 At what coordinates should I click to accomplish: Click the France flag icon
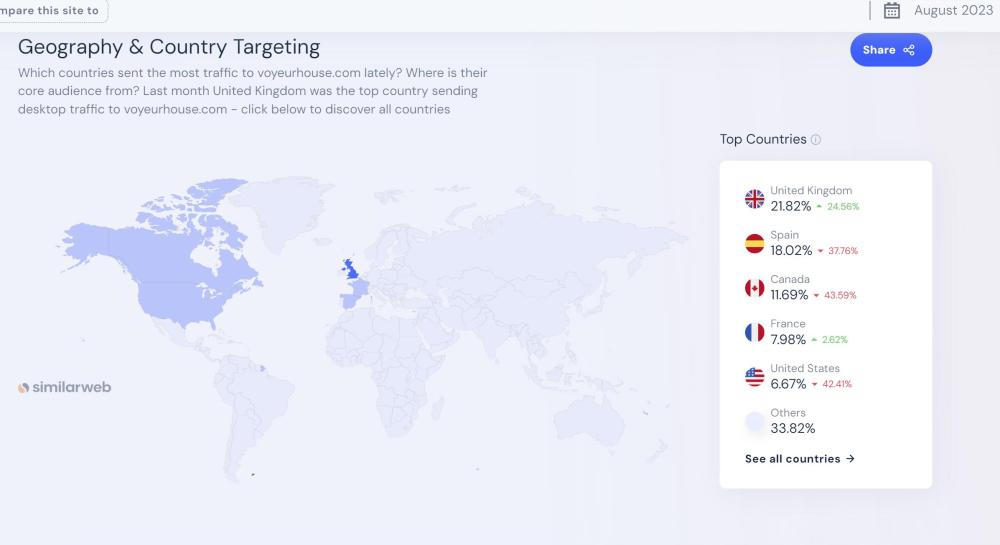click(x=755, y=332)
